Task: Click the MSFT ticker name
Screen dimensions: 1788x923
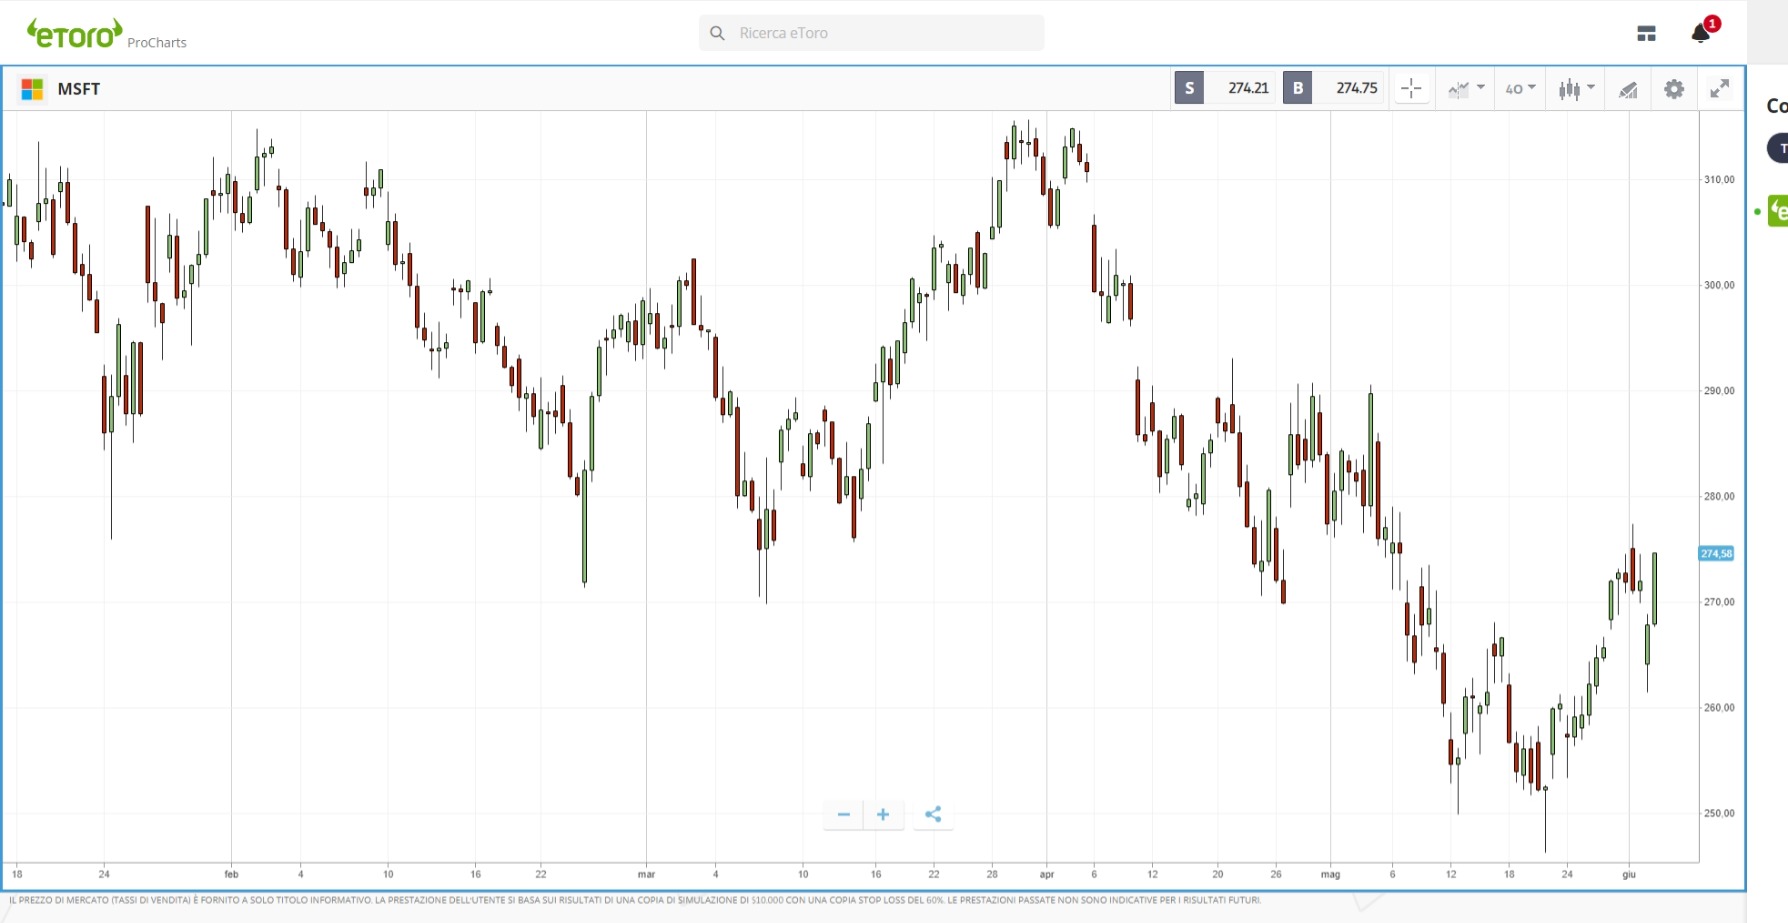Action: coord(79,89)
